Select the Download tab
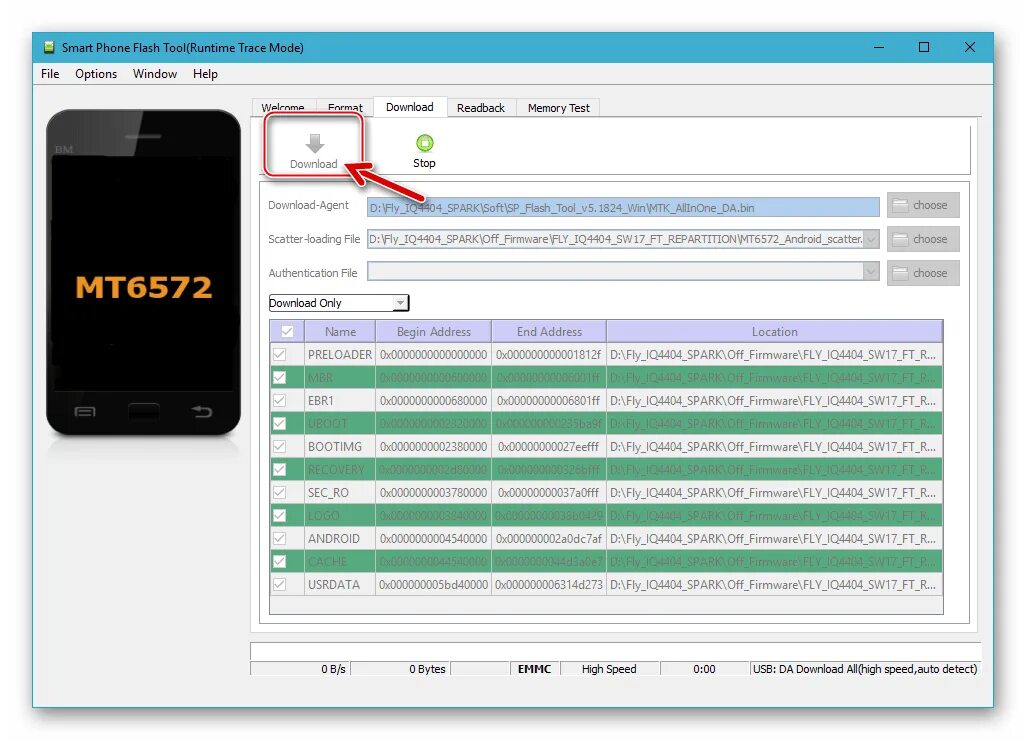The image size is (1026, 740). tap(410, 107)
